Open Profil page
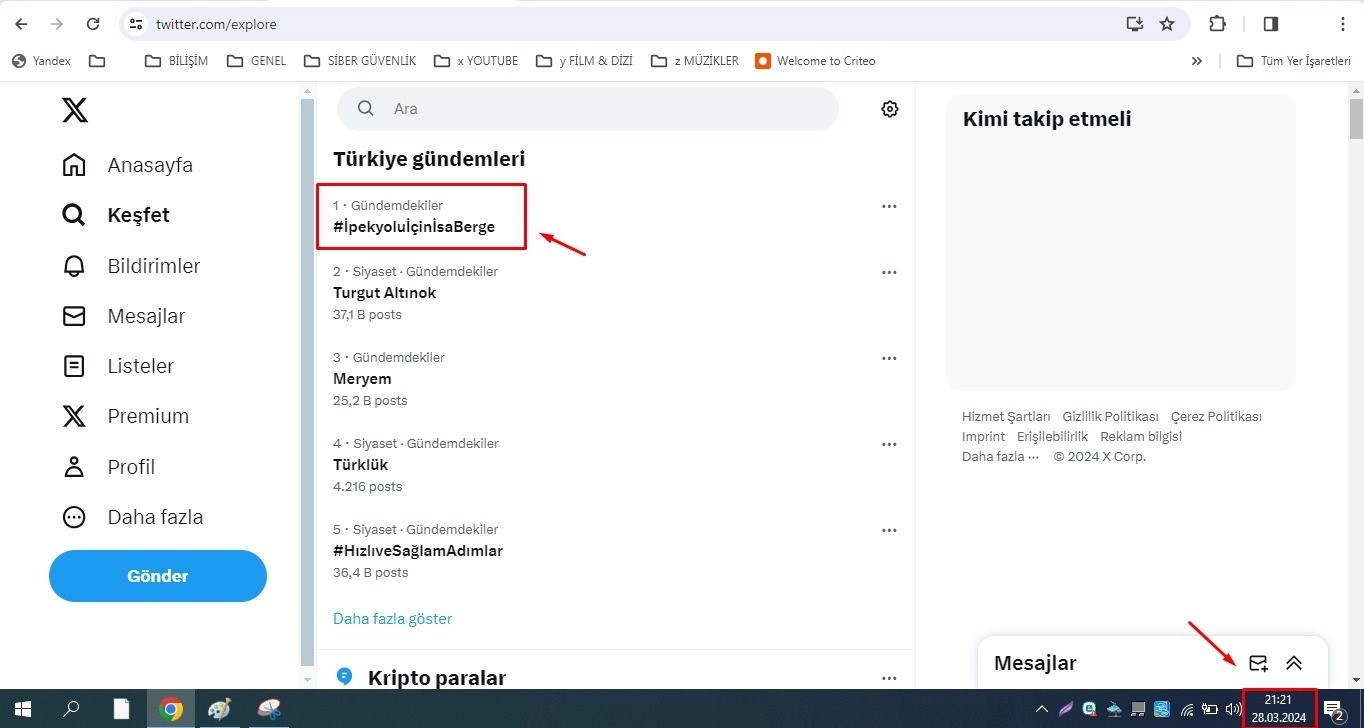This screenshot has width=1364, height=728. click(108, 467)
